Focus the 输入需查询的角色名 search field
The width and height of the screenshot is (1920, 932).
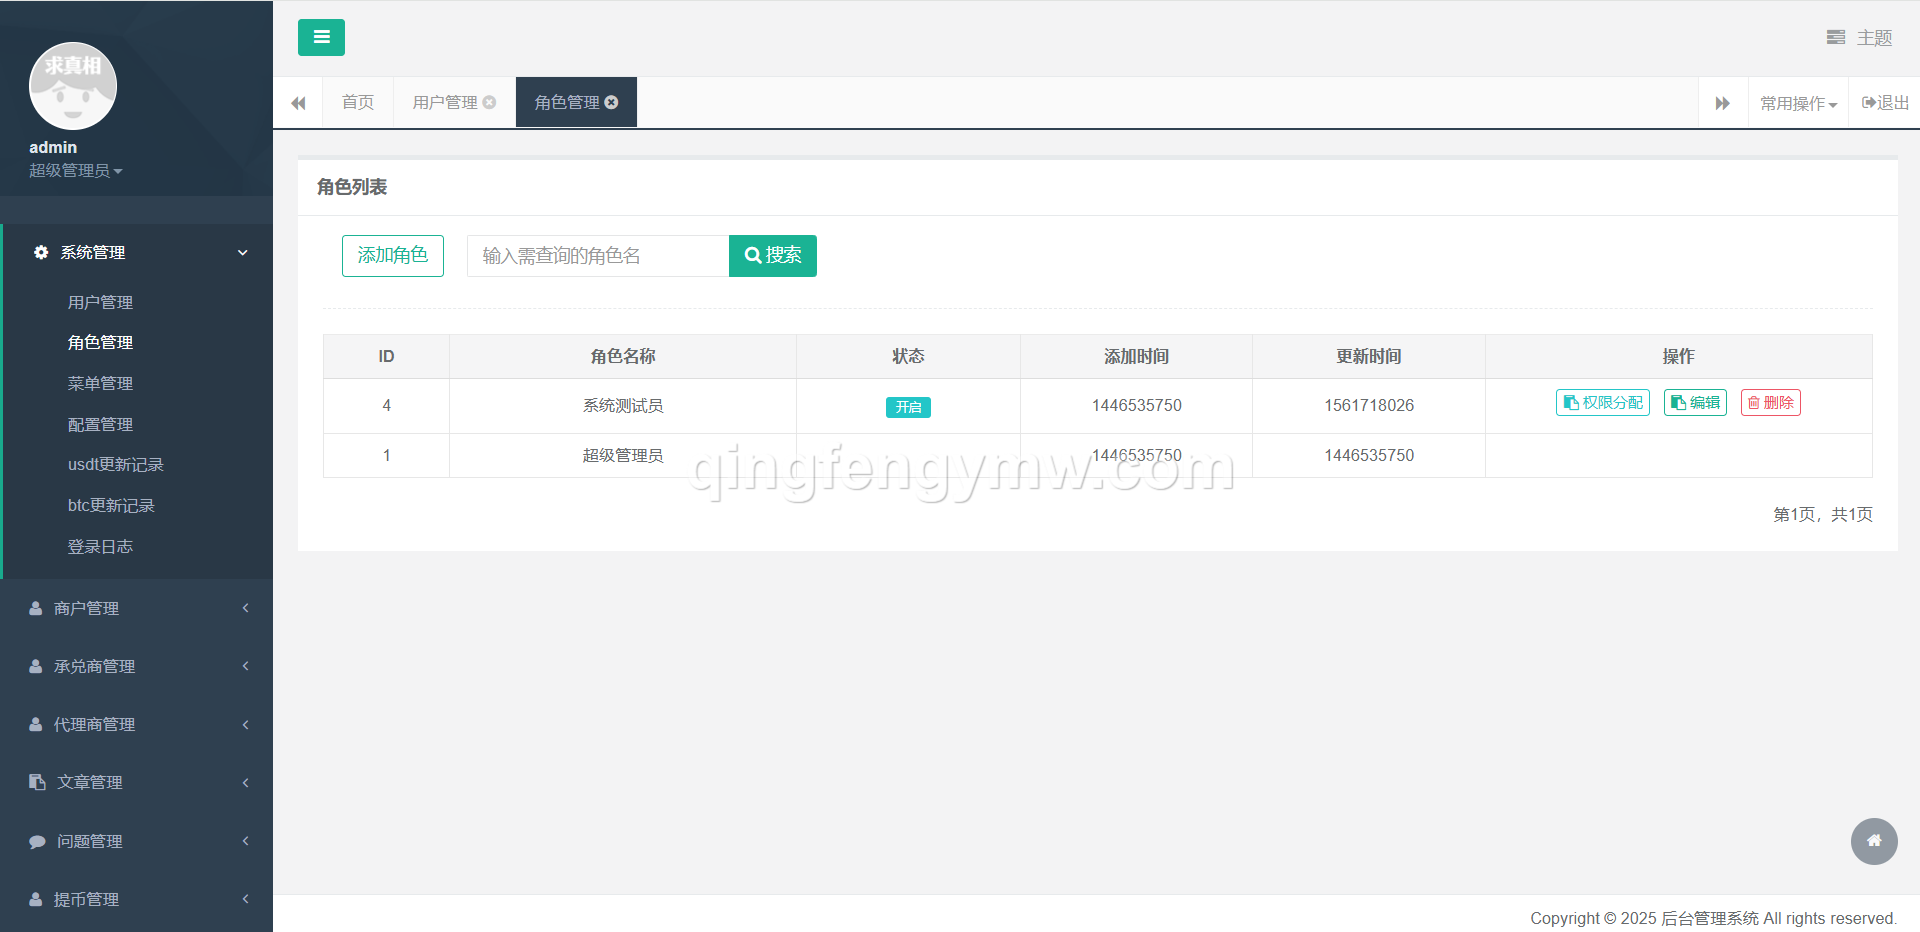pos(598,256)
